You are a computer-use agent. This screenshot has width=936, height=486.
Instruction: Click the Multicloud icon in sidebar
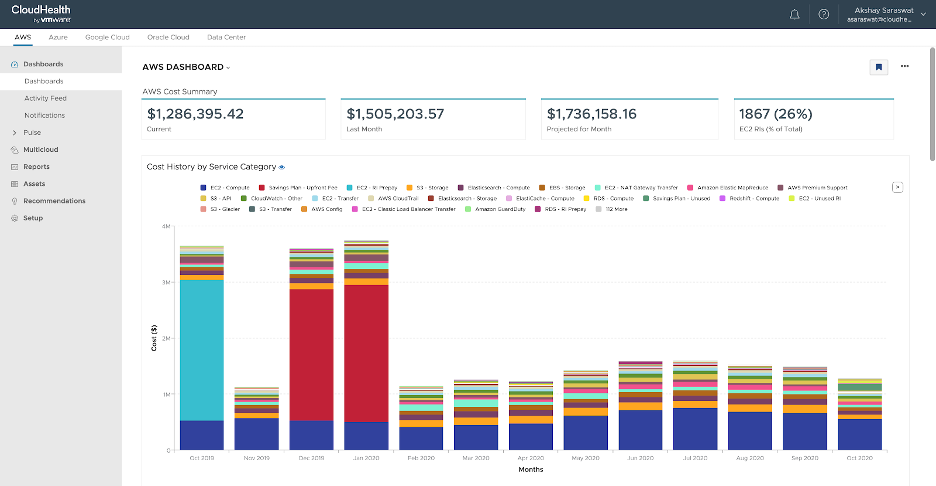coord(14,150)
